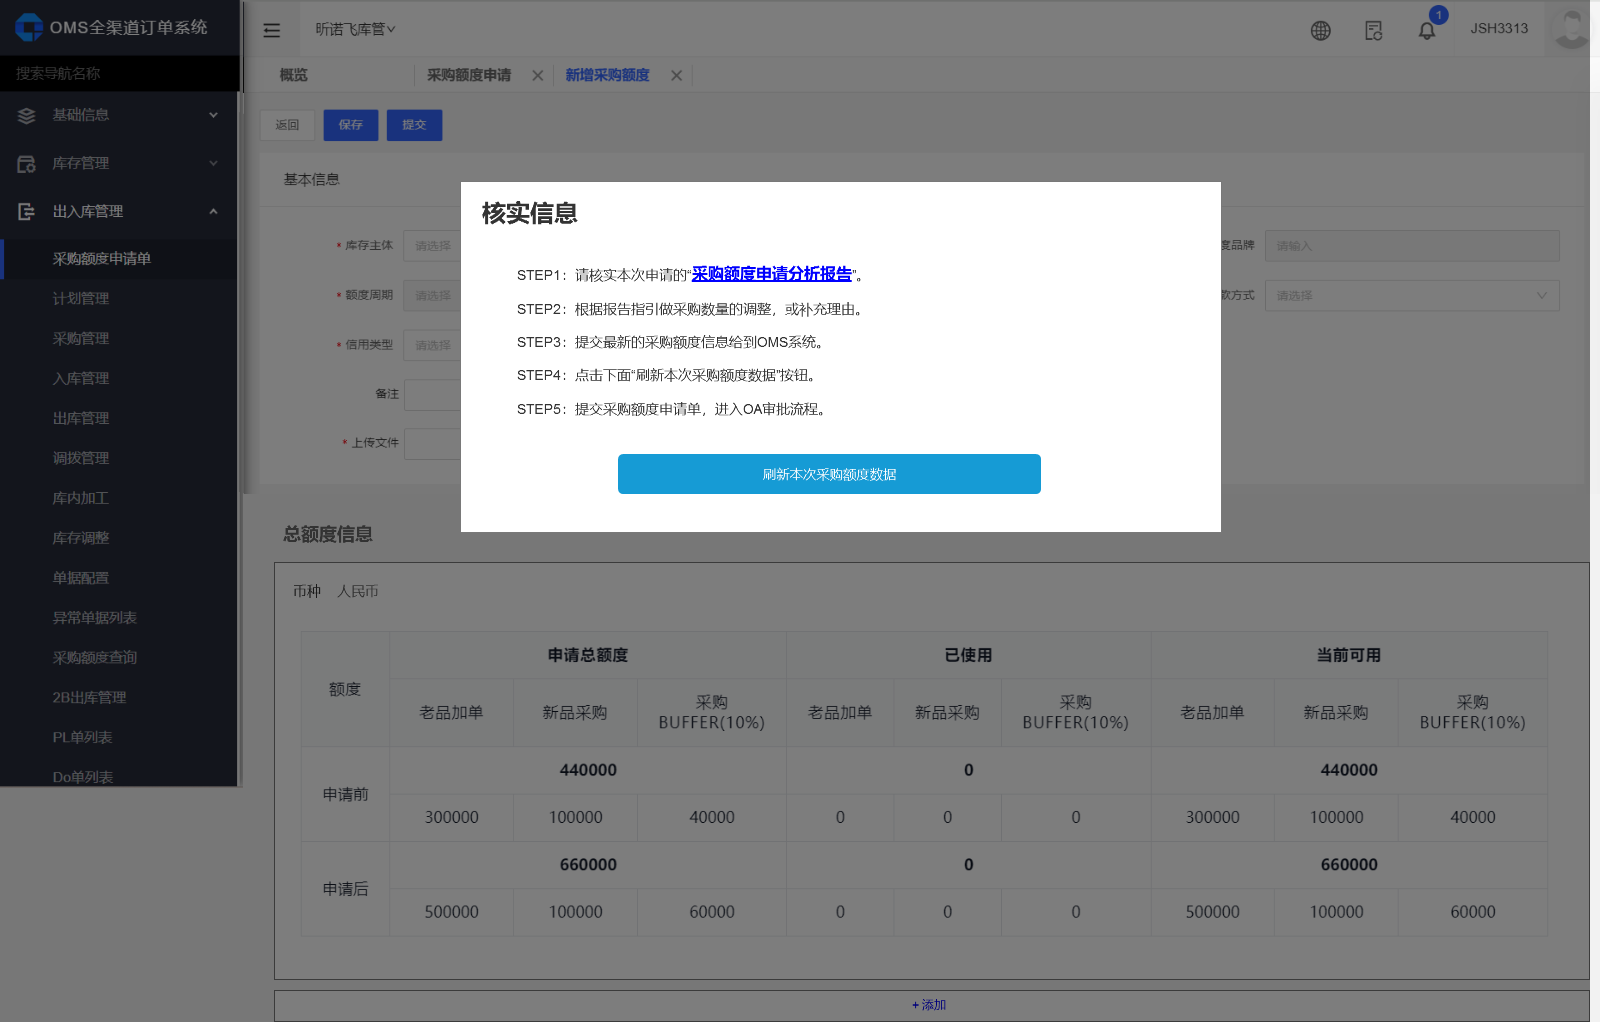The width and height of the screenshot is (1600, 1022).
Task: Click the 刷新本次采购额度数据 button
Action: pos(829,474)
